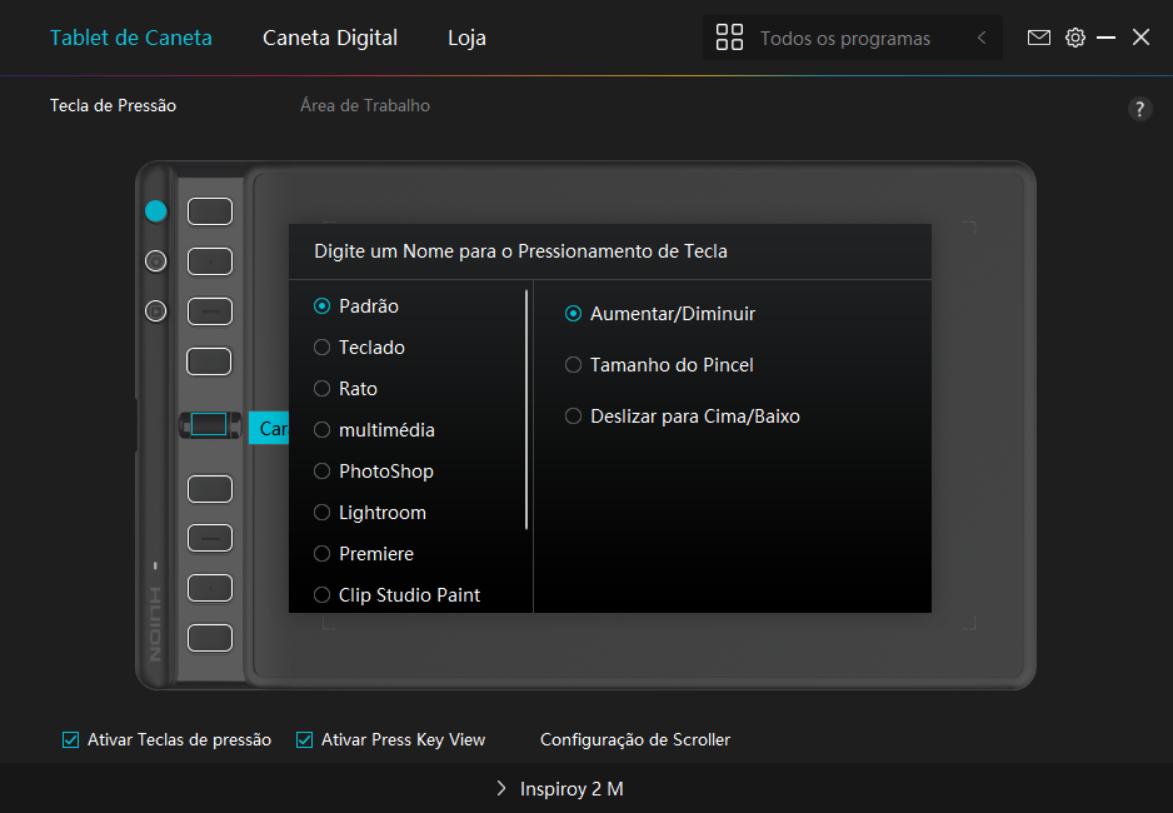
Task: Disable Ativar Teclas de pressão checkbox
Action: (71, 740)
